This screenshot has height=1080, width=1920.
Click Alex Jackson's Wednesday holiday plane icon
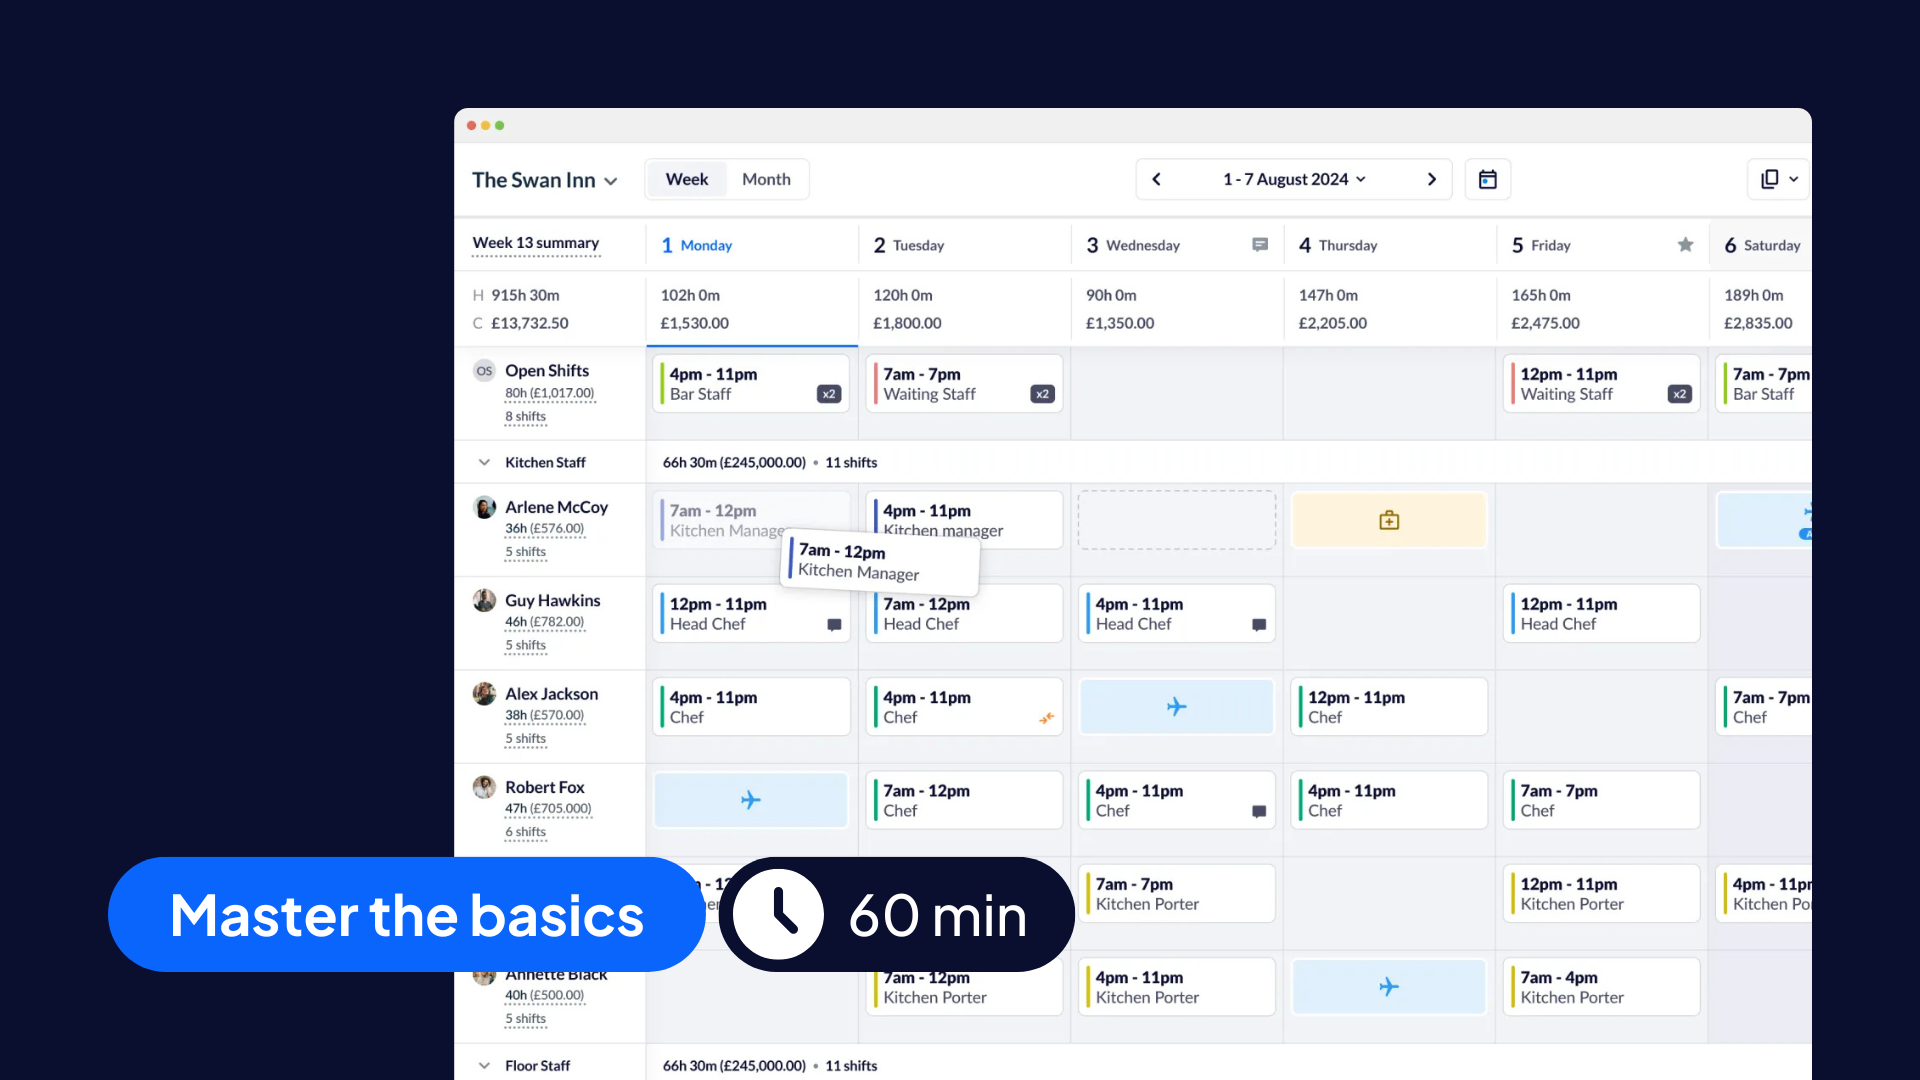(x=1176, y=707)
